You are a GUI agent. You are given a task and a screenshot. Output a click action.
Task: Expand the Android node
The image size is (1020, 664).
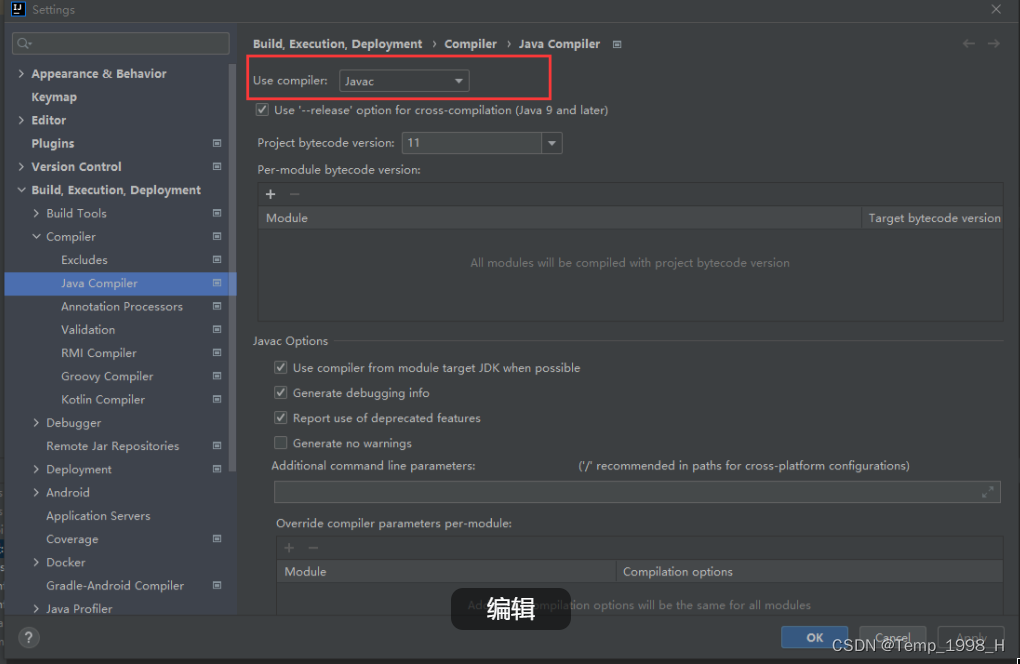[x=36, y=493]
